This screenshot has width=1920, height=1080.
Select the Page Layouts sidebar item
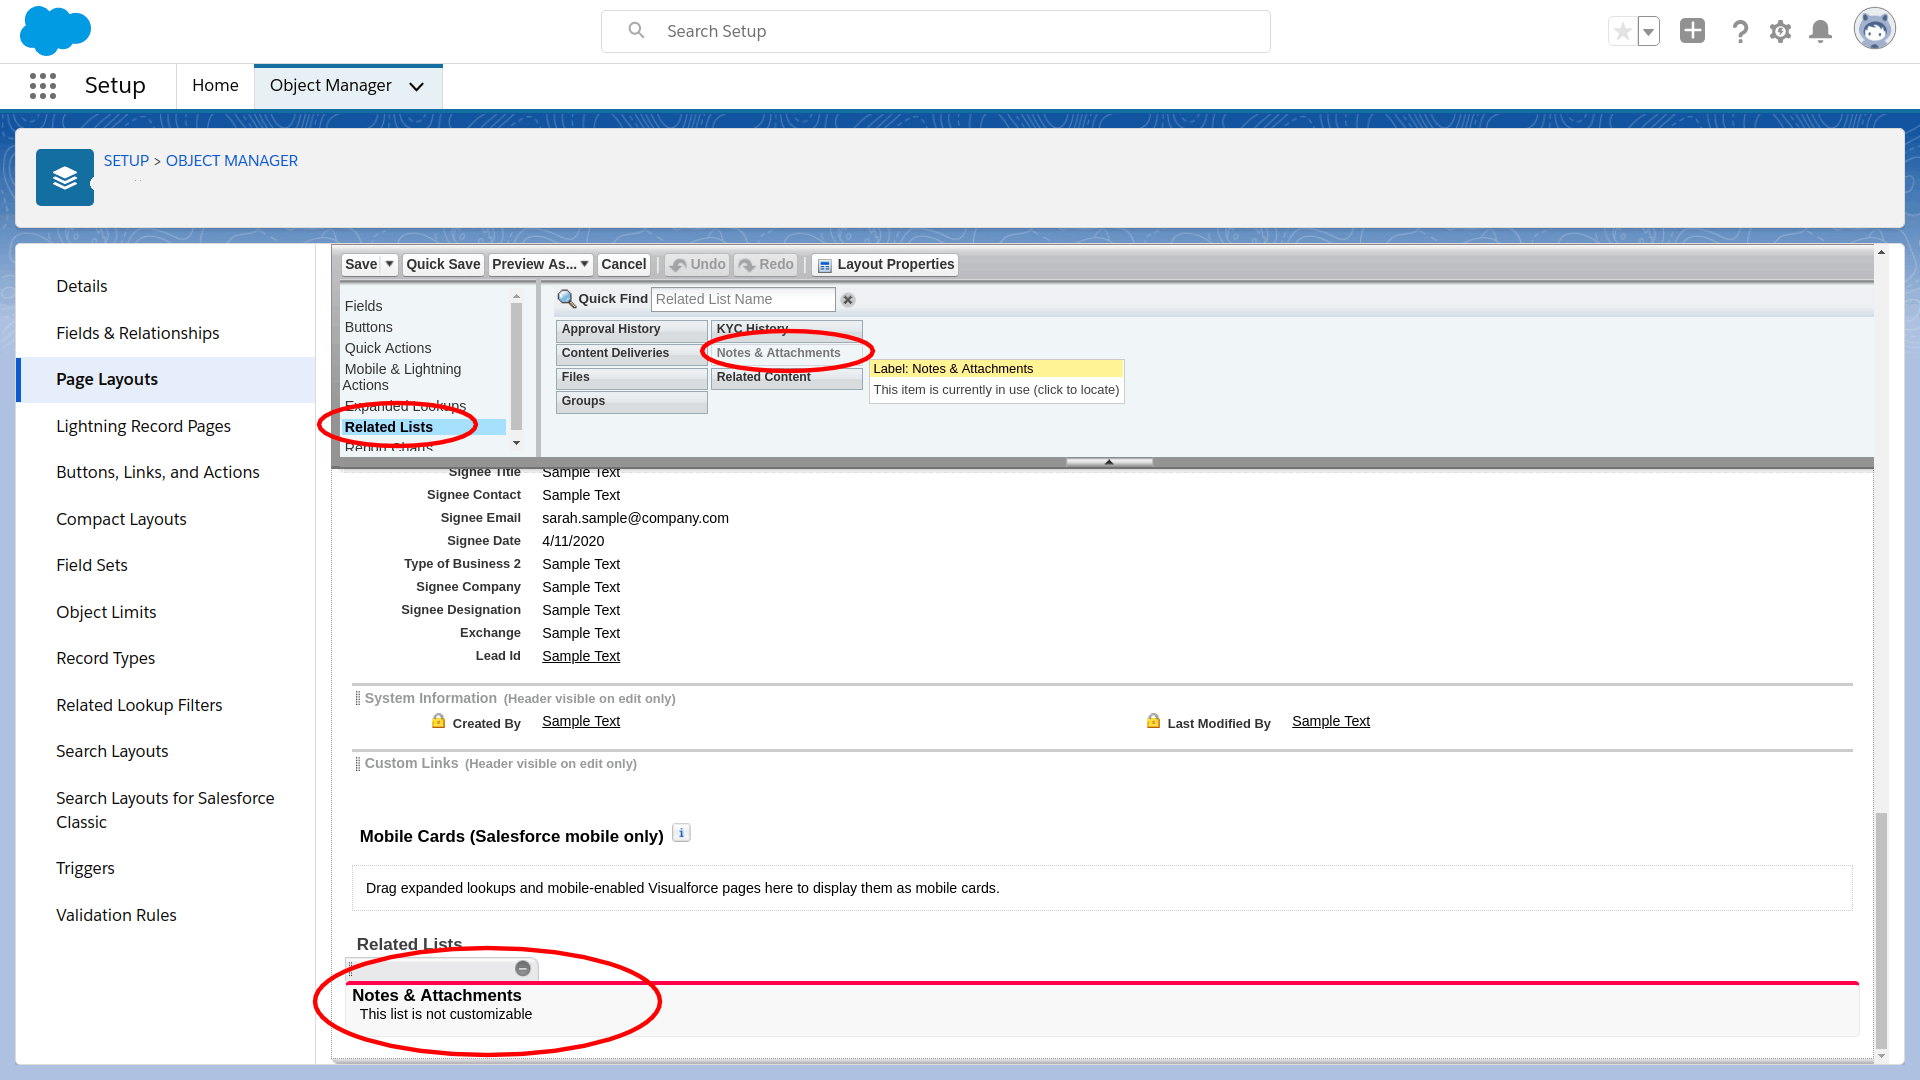[107, 378]
